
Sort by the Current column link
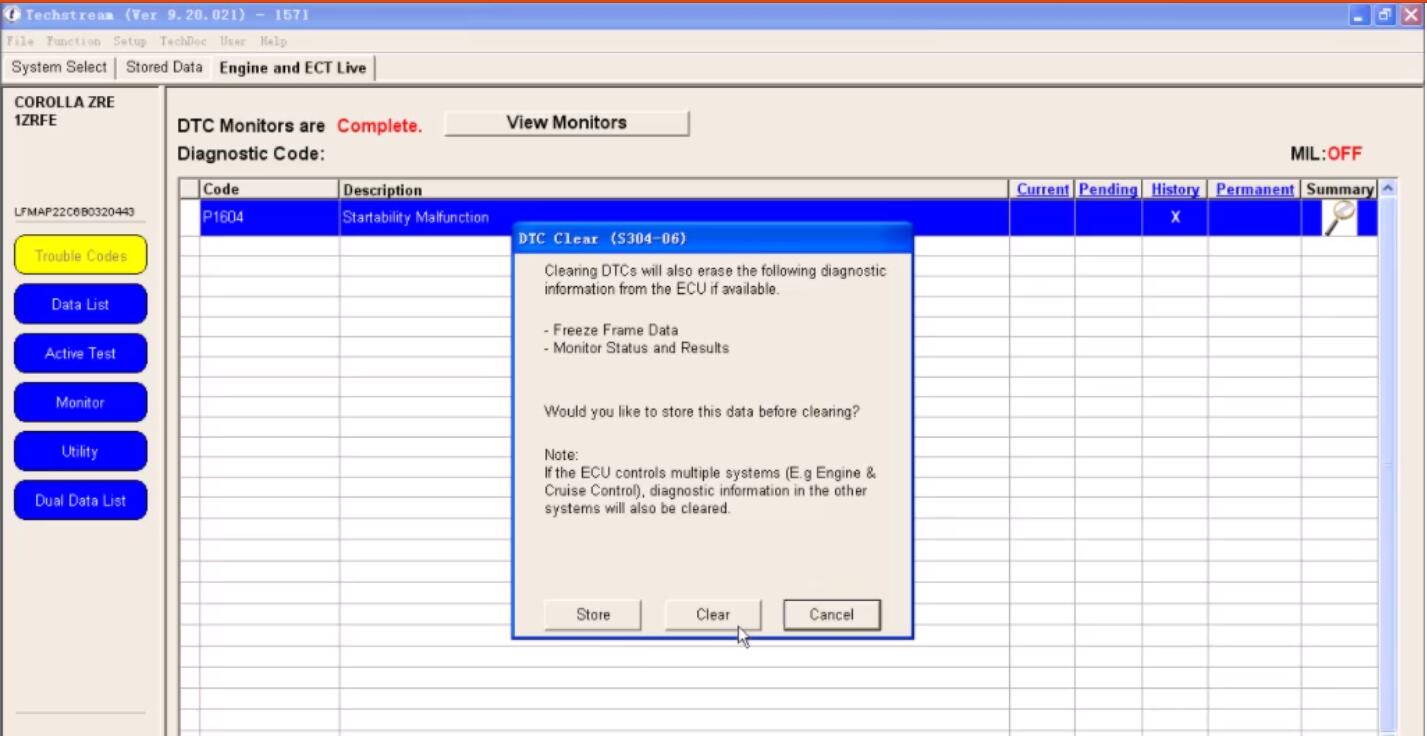tap(1042, 189)
